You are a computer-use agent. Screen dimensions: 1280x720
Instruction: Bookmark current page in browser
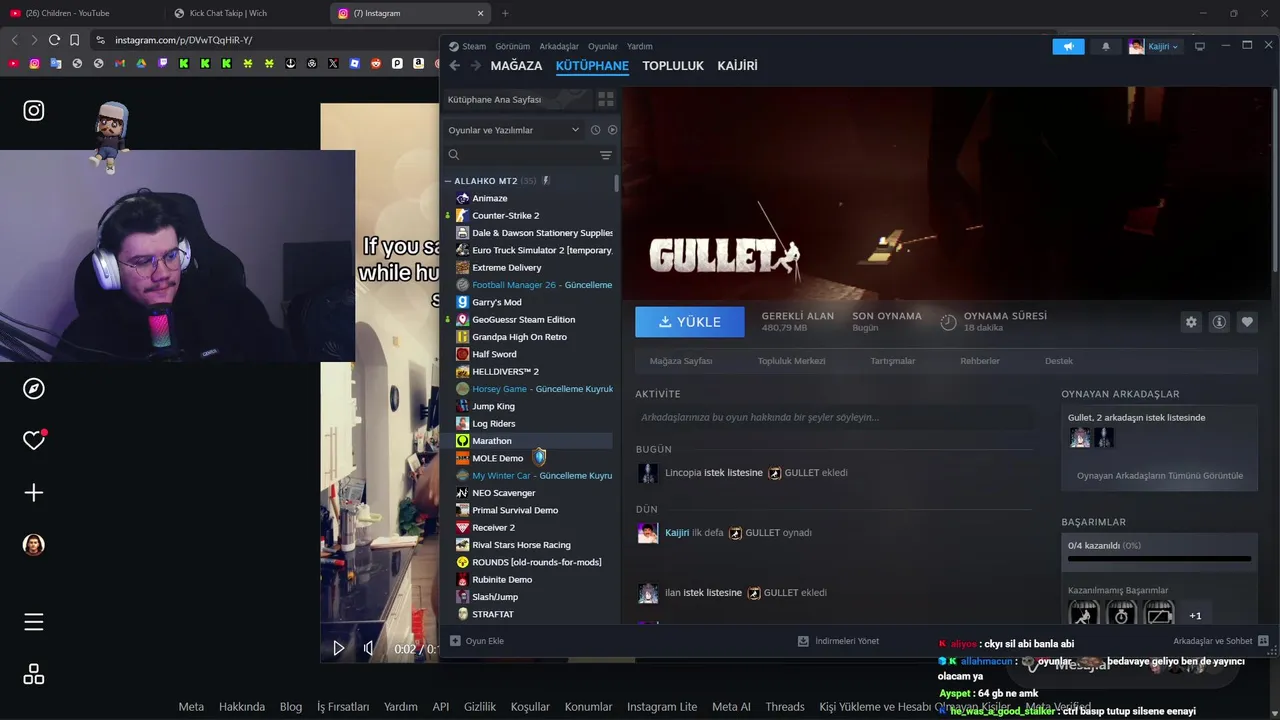point(74,40)
